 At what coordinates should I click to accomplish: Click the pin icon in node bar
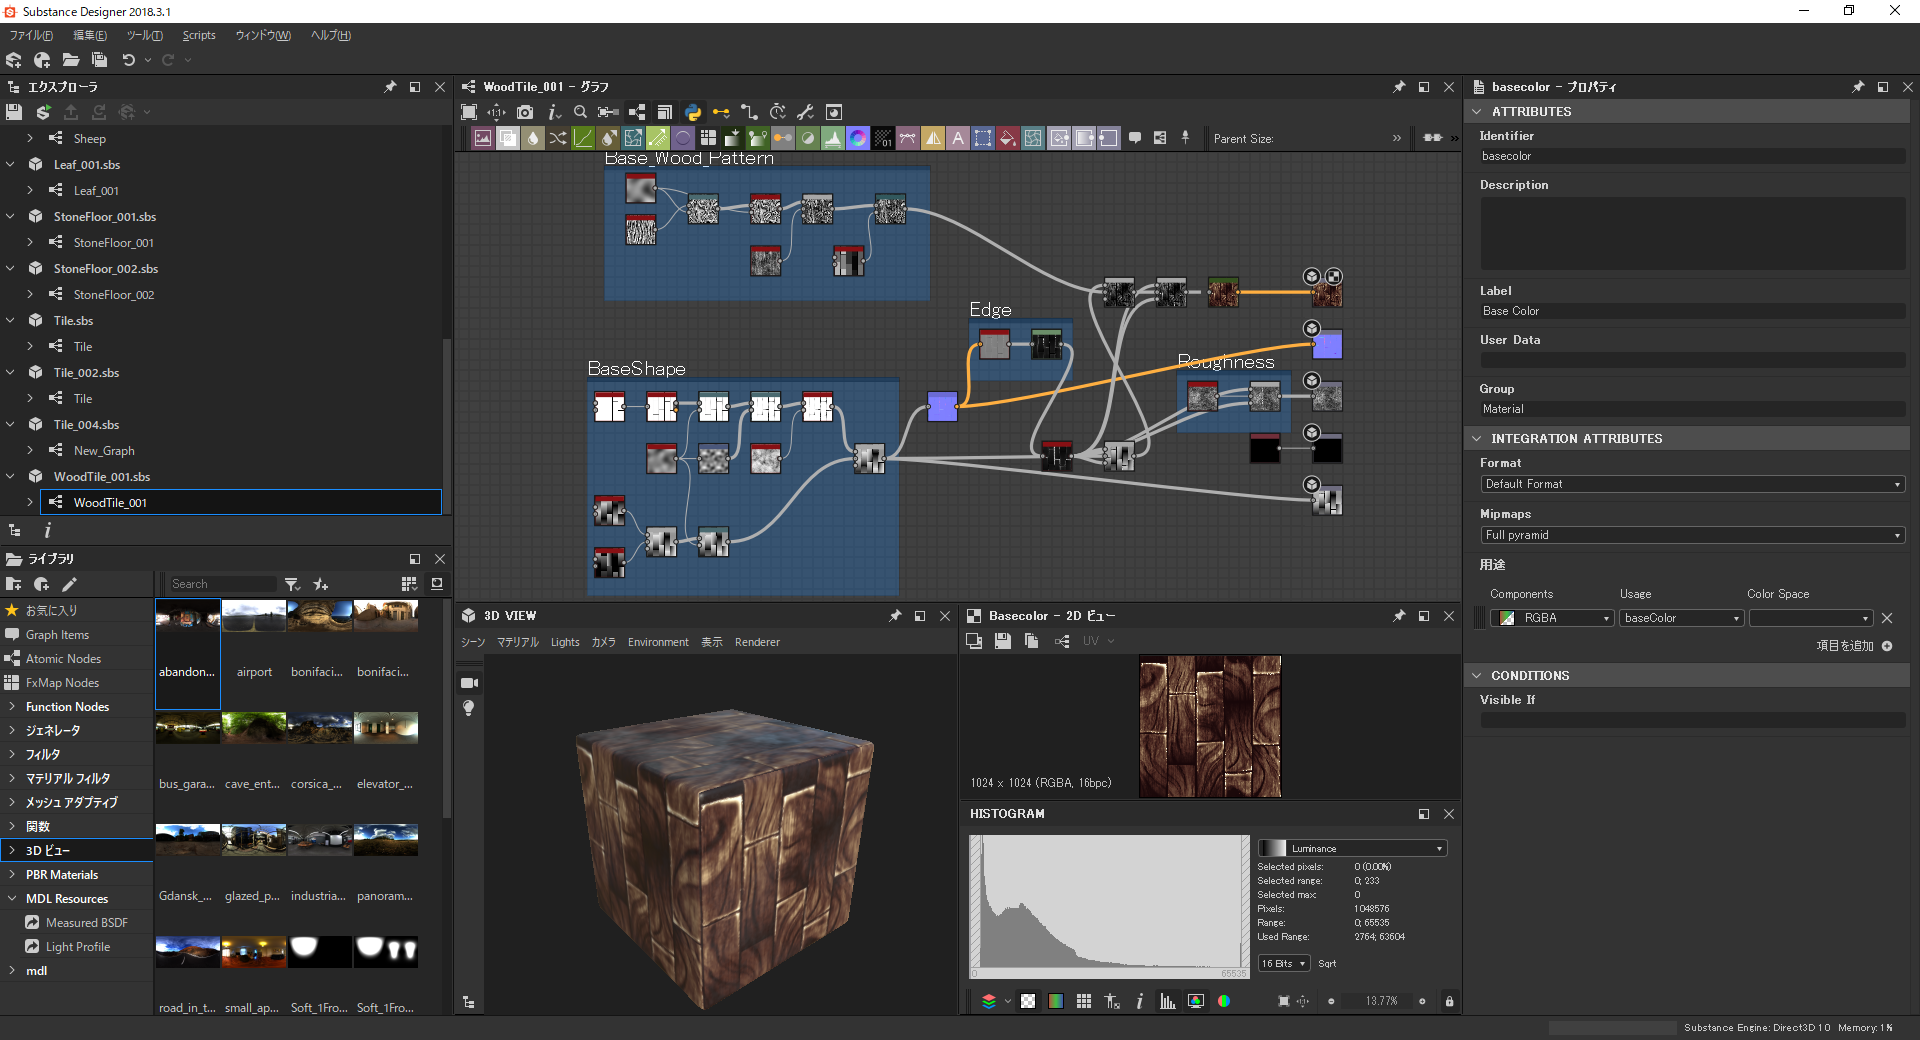pyautogui.click(x=1185, y=138)
